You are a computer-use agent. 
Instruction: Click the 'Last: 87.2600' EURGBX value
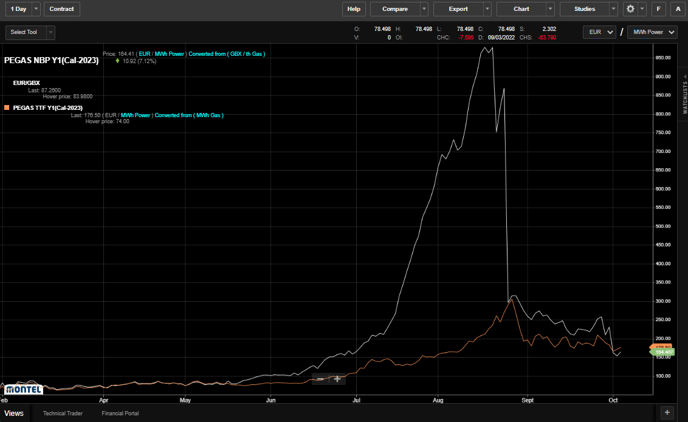click(44, 90)
